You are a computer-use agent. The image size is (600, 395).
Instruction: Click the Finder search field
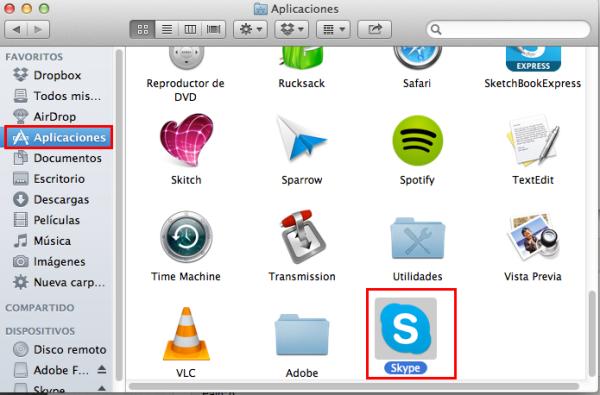pyautogui.click(x=508, y=29)
